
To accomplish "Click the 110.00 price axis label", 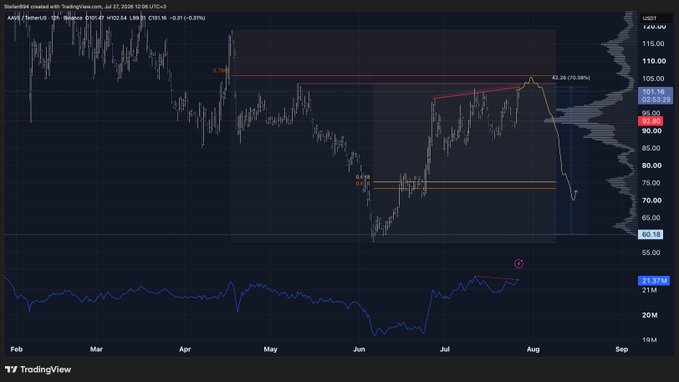I will [654, 61].
